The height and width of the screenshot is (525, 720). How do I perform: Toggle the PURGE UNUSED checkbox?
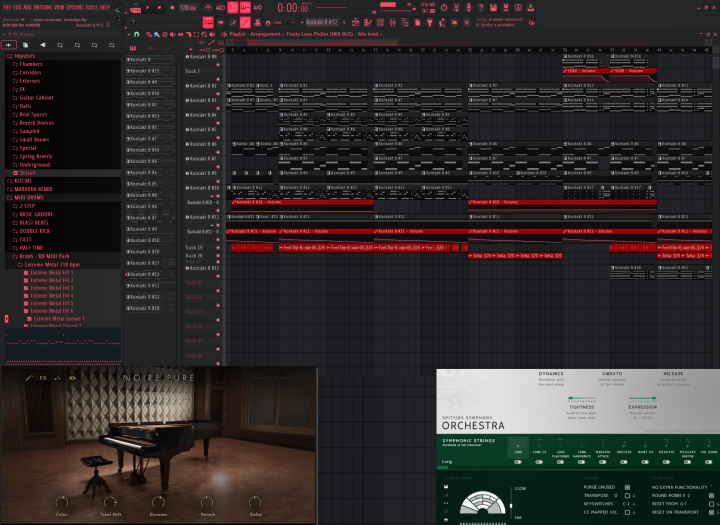[627, 487]
